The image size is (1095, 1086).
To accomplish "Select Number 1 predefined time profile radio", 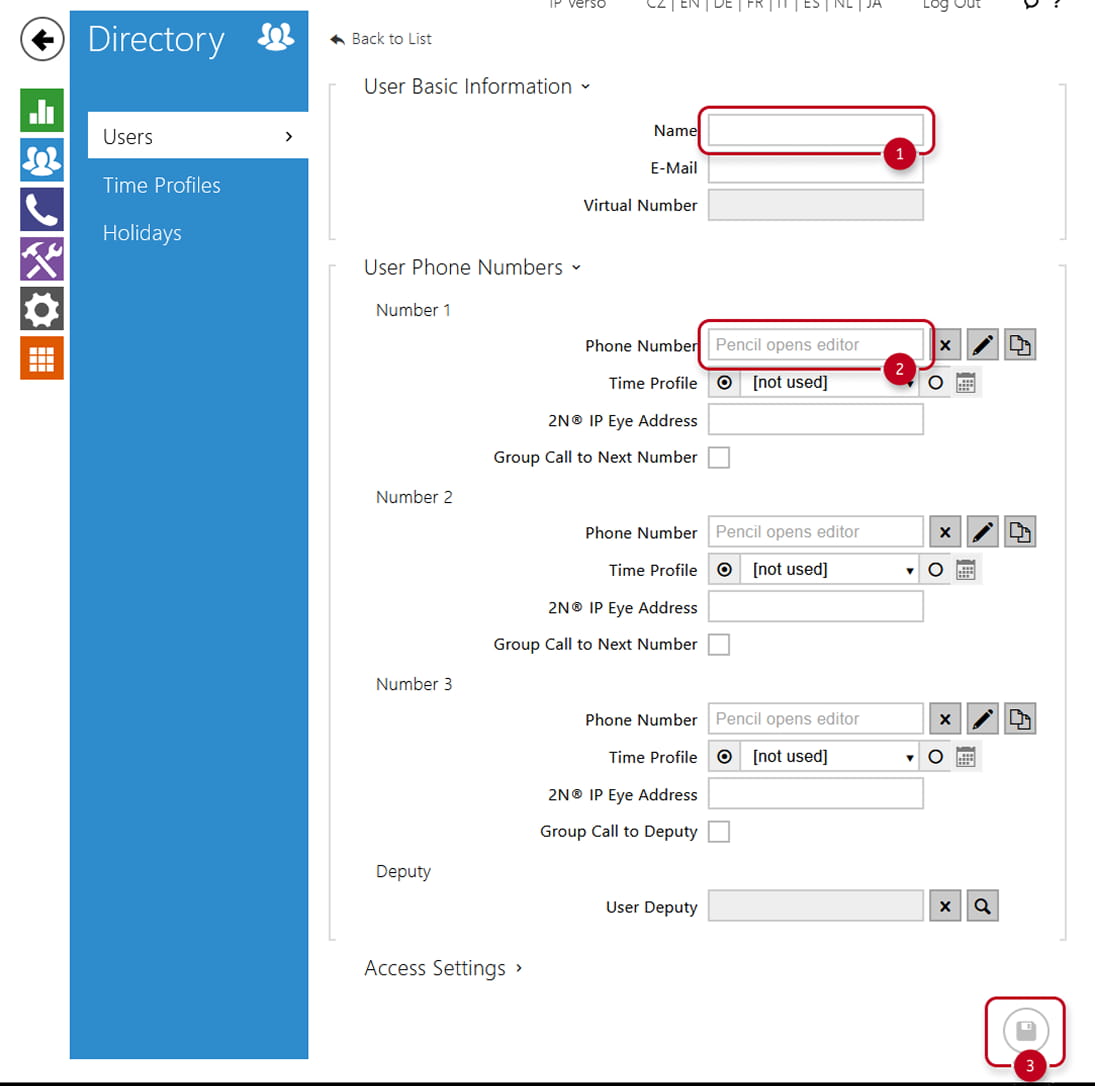I will (725, 383).
